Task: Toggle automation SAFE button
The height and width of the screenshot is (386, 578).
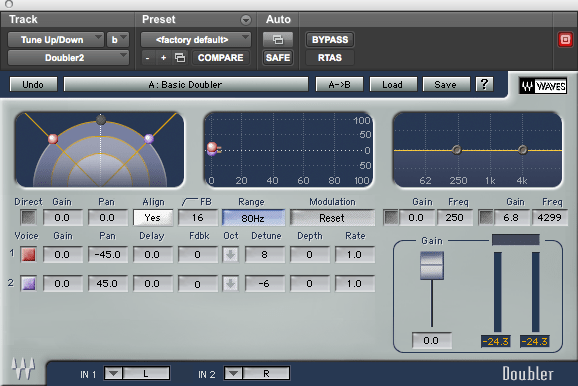Action: (x=278, y=58)
